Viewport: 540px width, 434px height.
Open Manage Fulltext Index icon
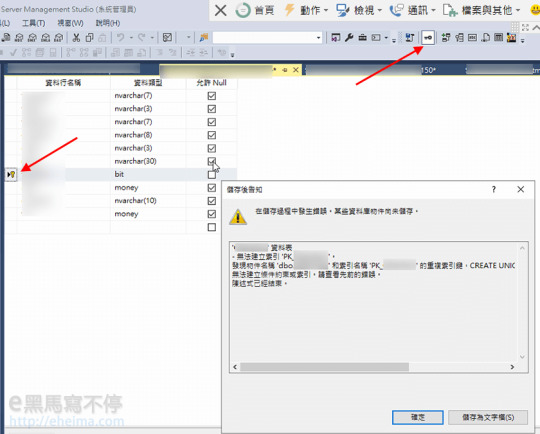pos(472,38)
